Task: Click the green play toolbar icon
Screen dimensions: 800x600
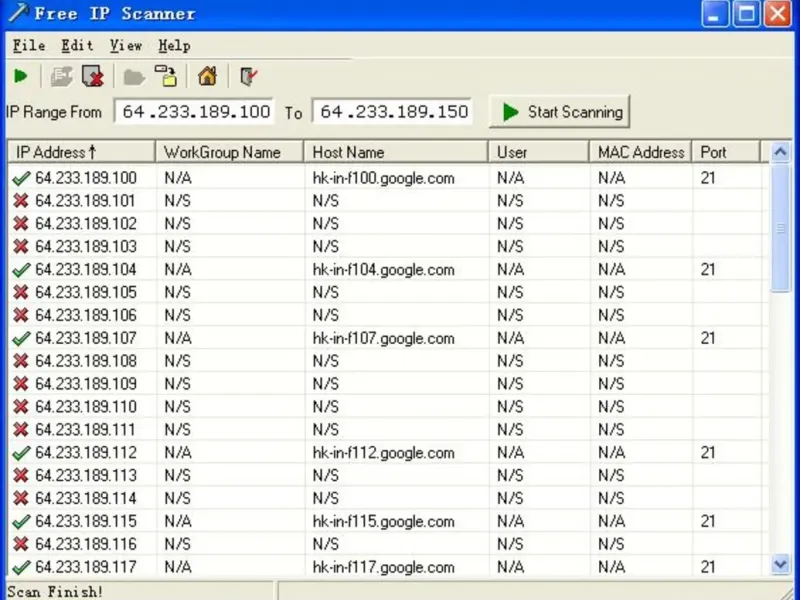Action: [x=20, y=77]
